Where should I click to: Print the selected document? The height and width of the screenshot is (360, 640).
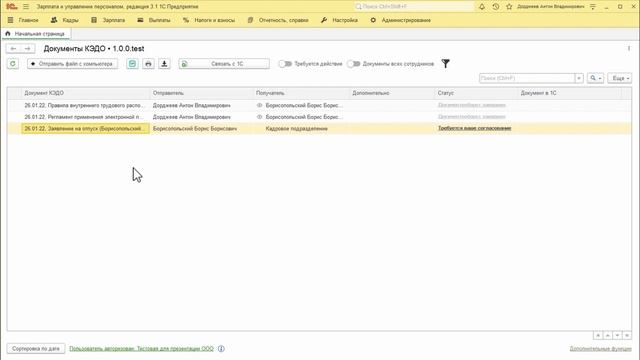pos(148,64)
